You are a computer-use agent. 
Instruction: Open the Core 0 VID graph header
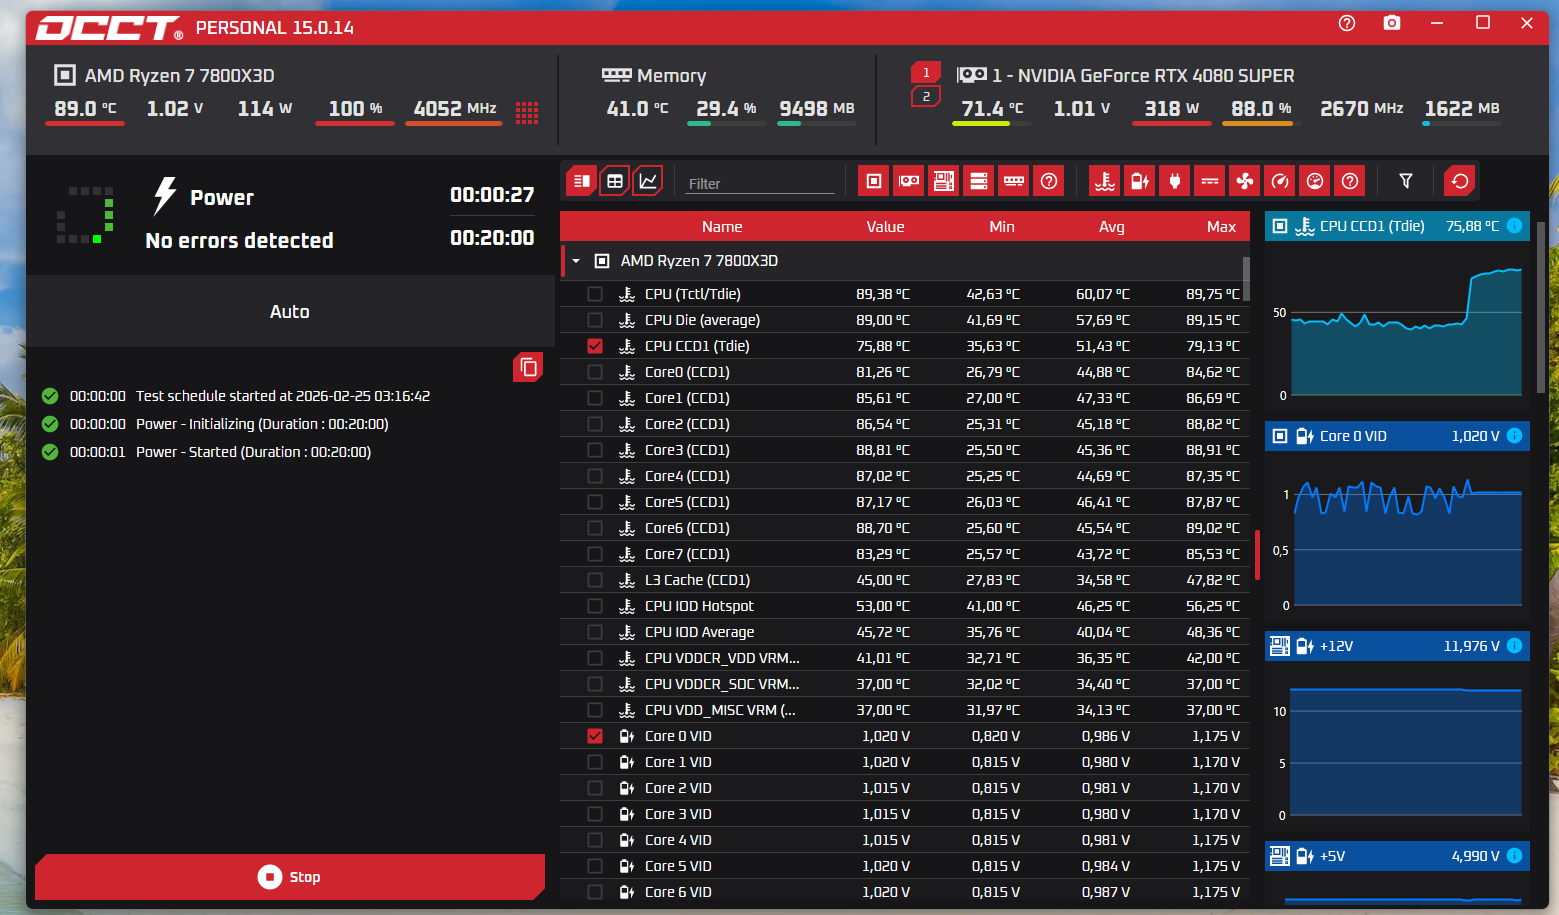[x=1397, y=436]
